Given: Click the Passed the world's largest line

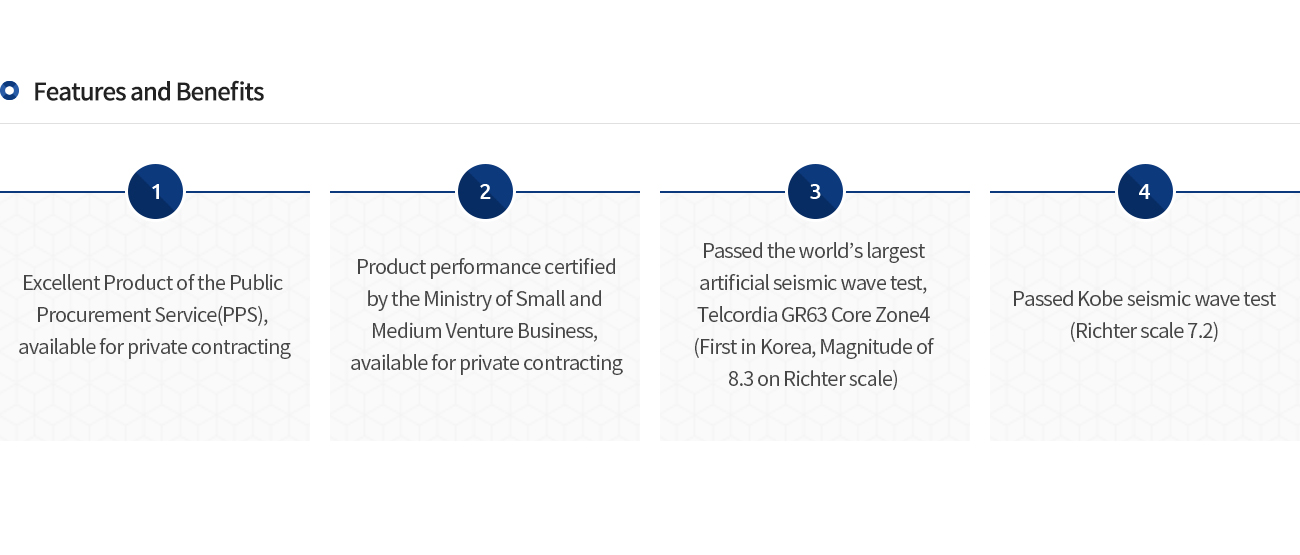Looking at the screenshot, I should 814,251.
